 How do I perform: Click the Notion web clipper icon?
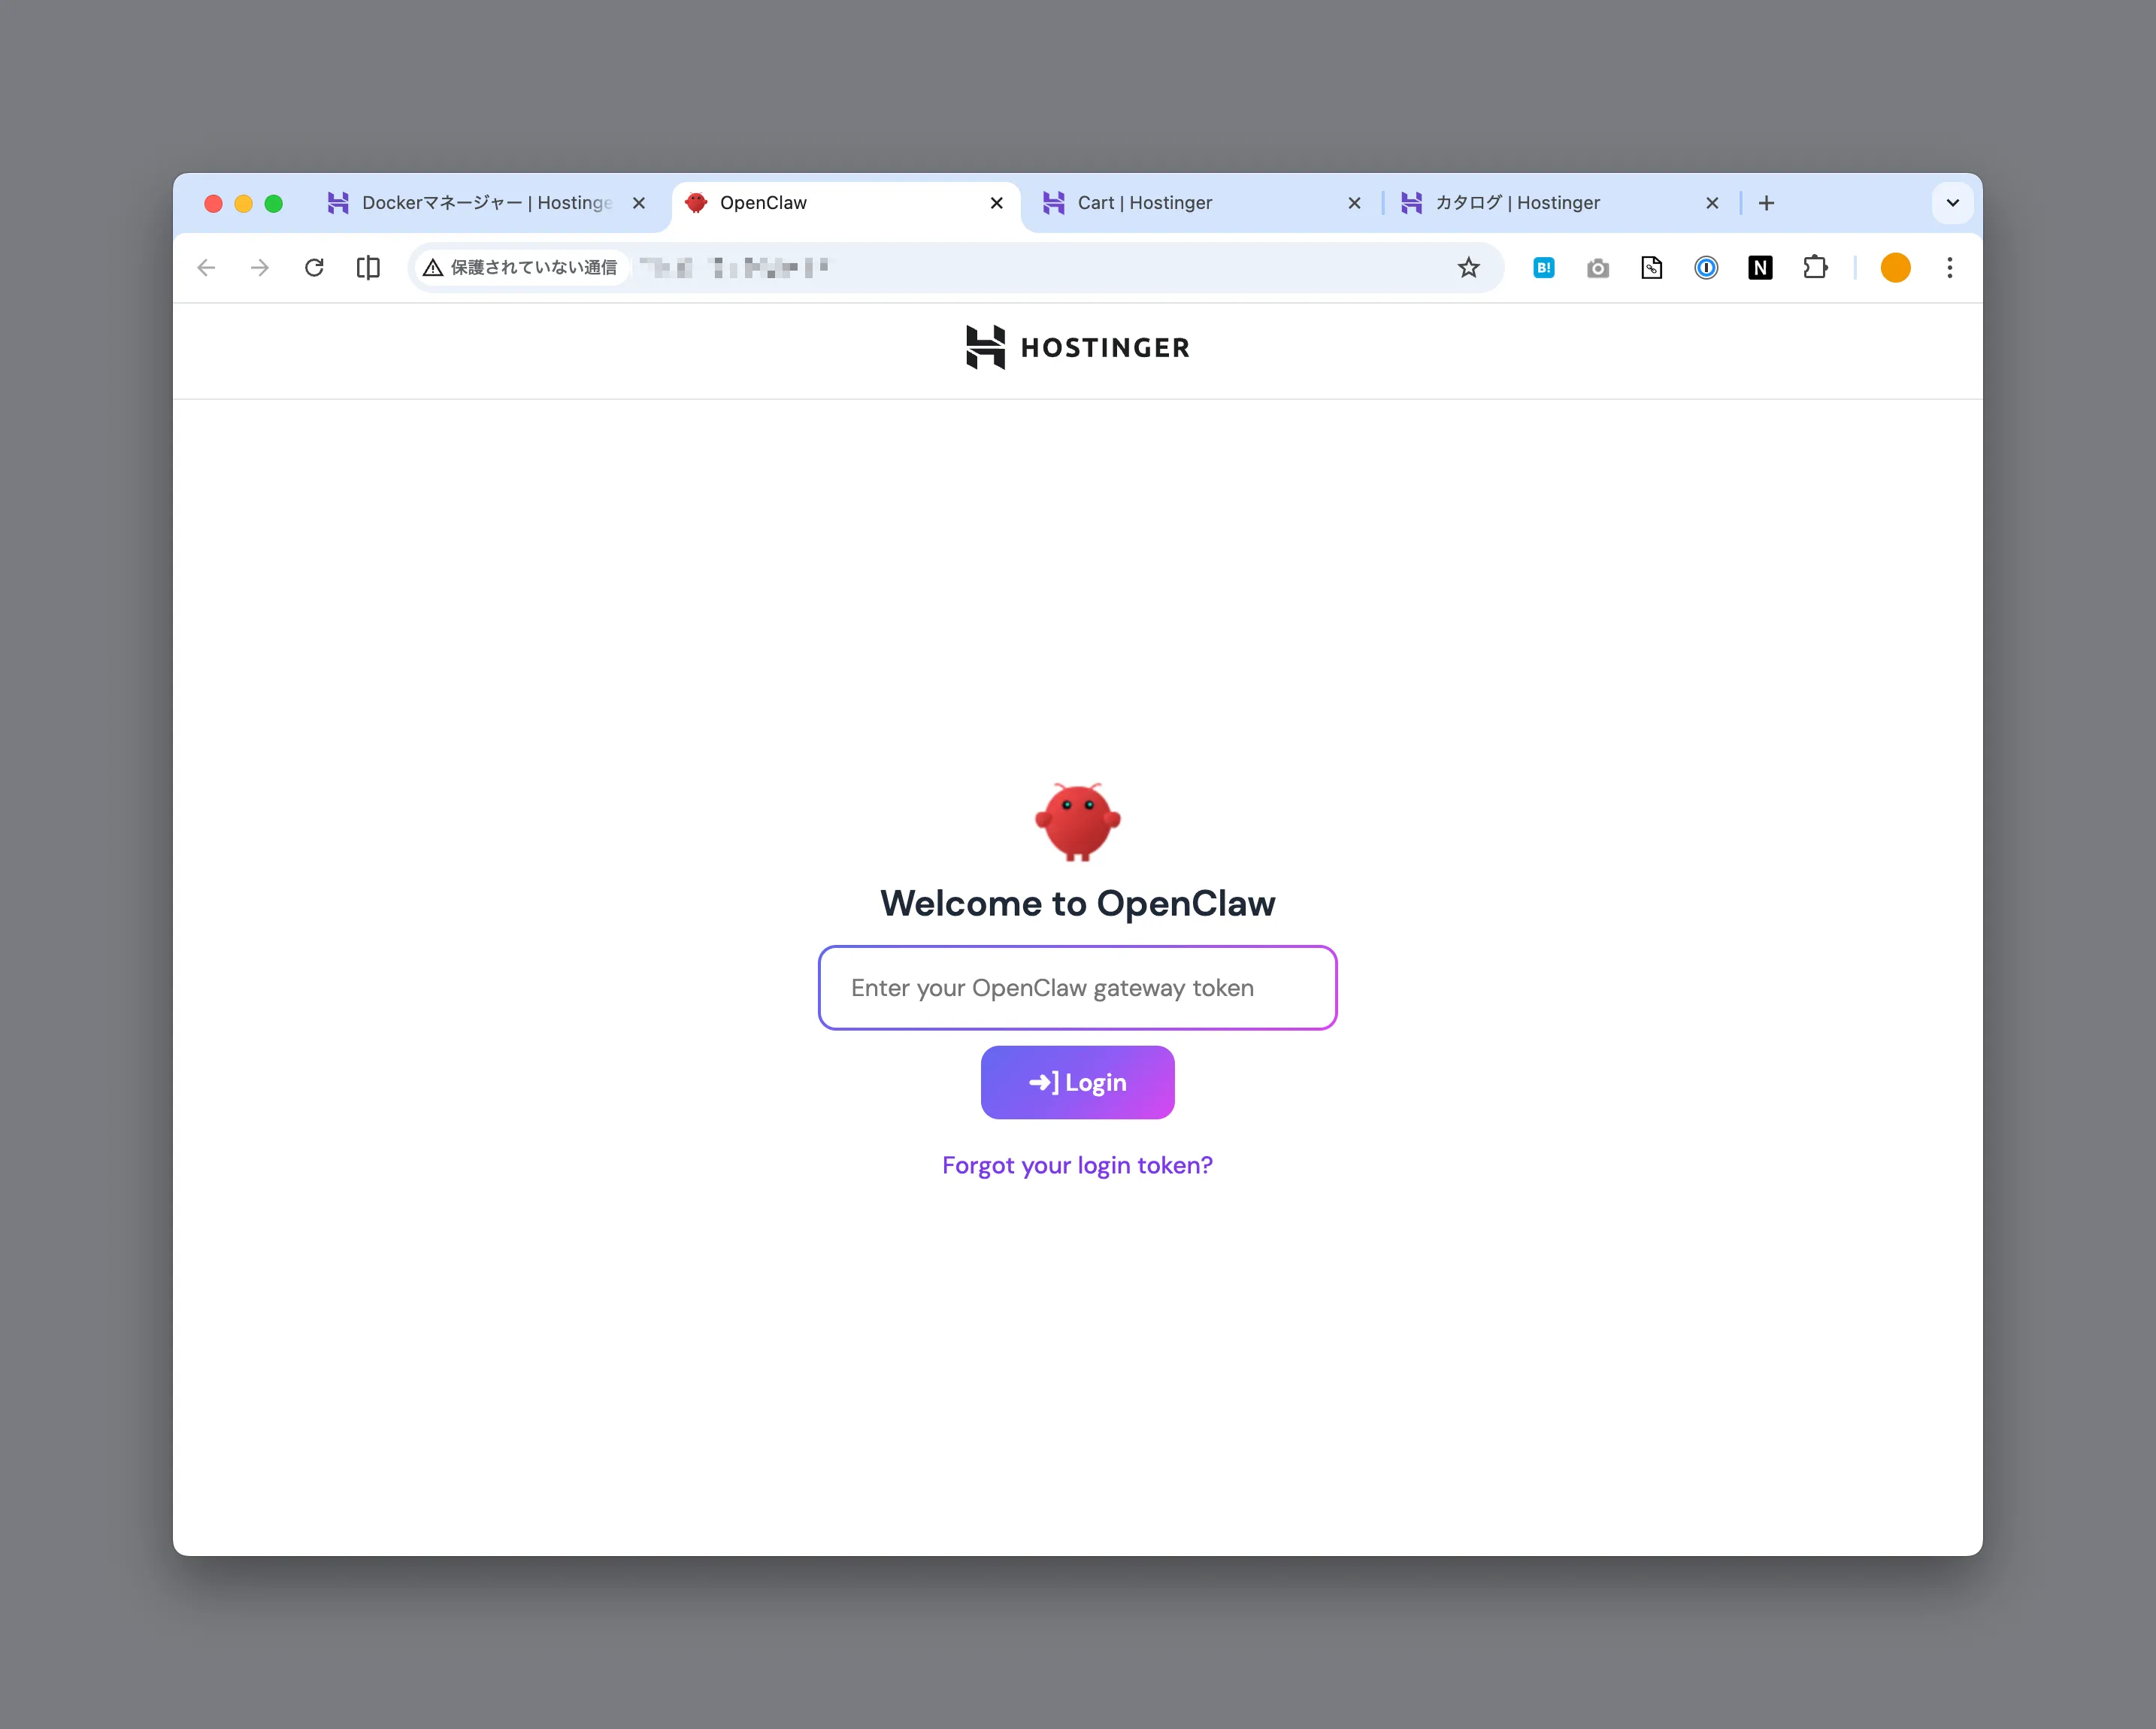(1760, 267)
